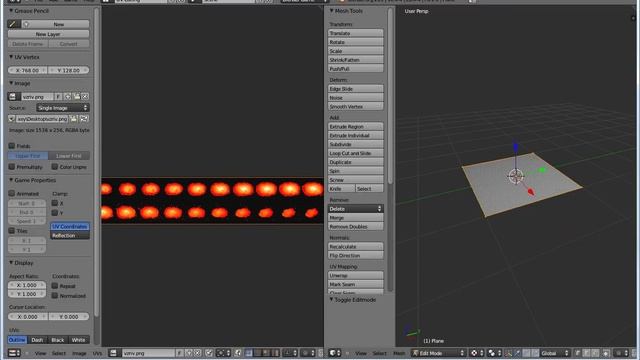
Task: Open pivot point icon in 3D view header
Action: point(494,353)
